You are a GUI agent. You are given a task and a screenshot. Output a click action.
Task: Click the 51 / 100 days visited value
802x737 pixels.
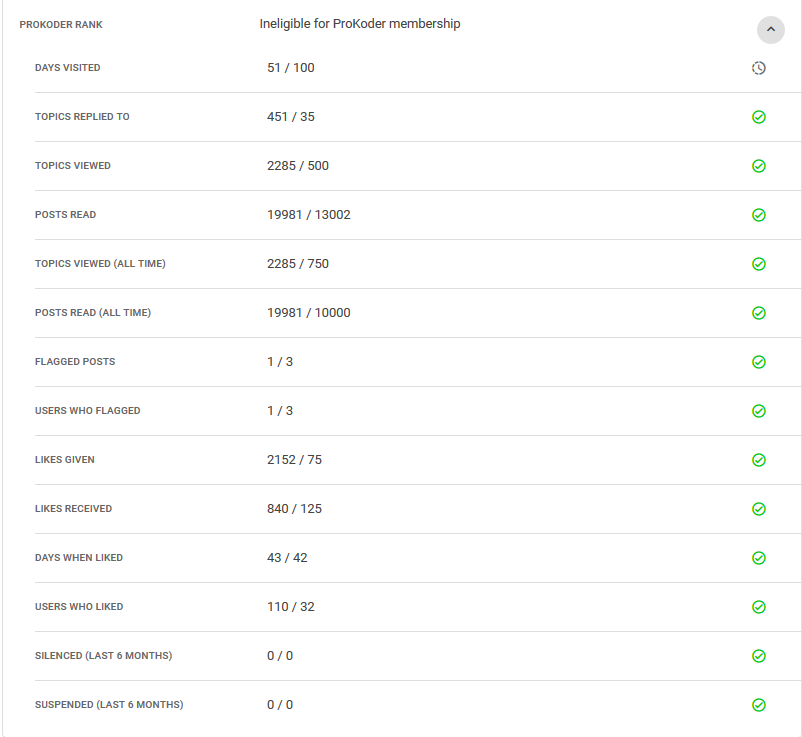click(291, 68)
